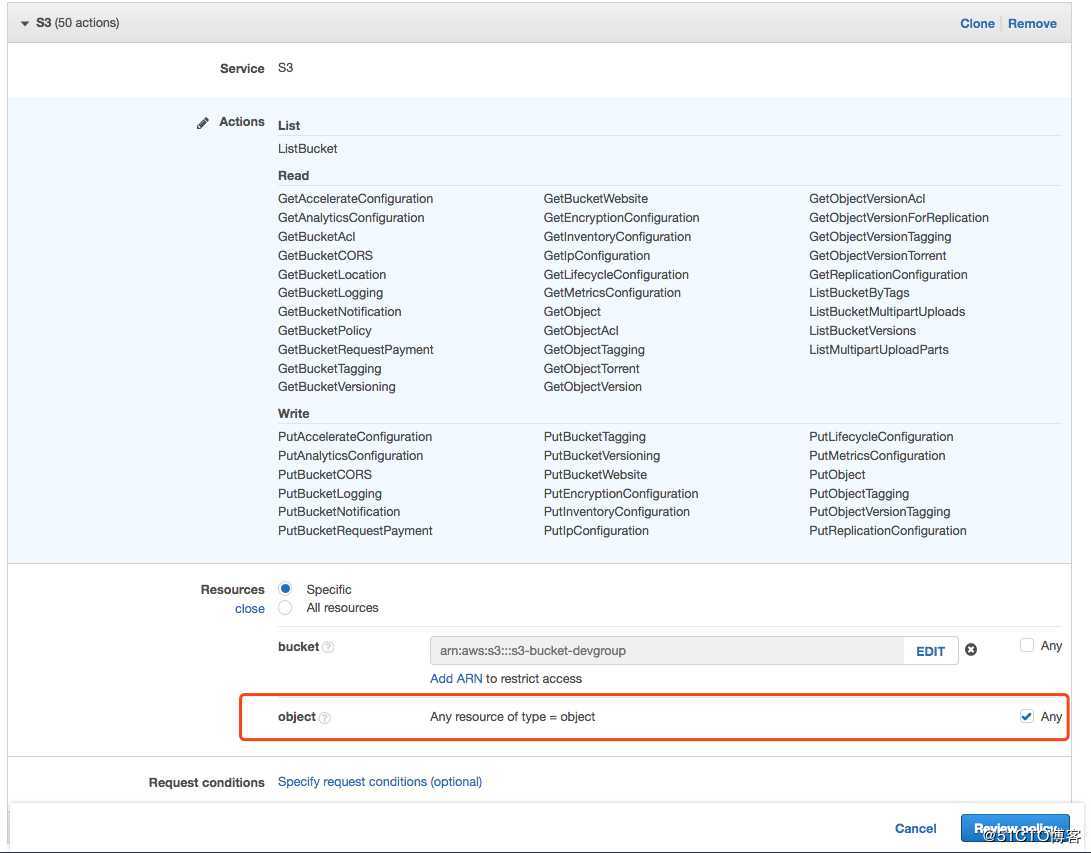Click GetAnalyticsConfiguration action
Image resolution: width=1091 pixels, height=853 pixels.
[351, 217]
